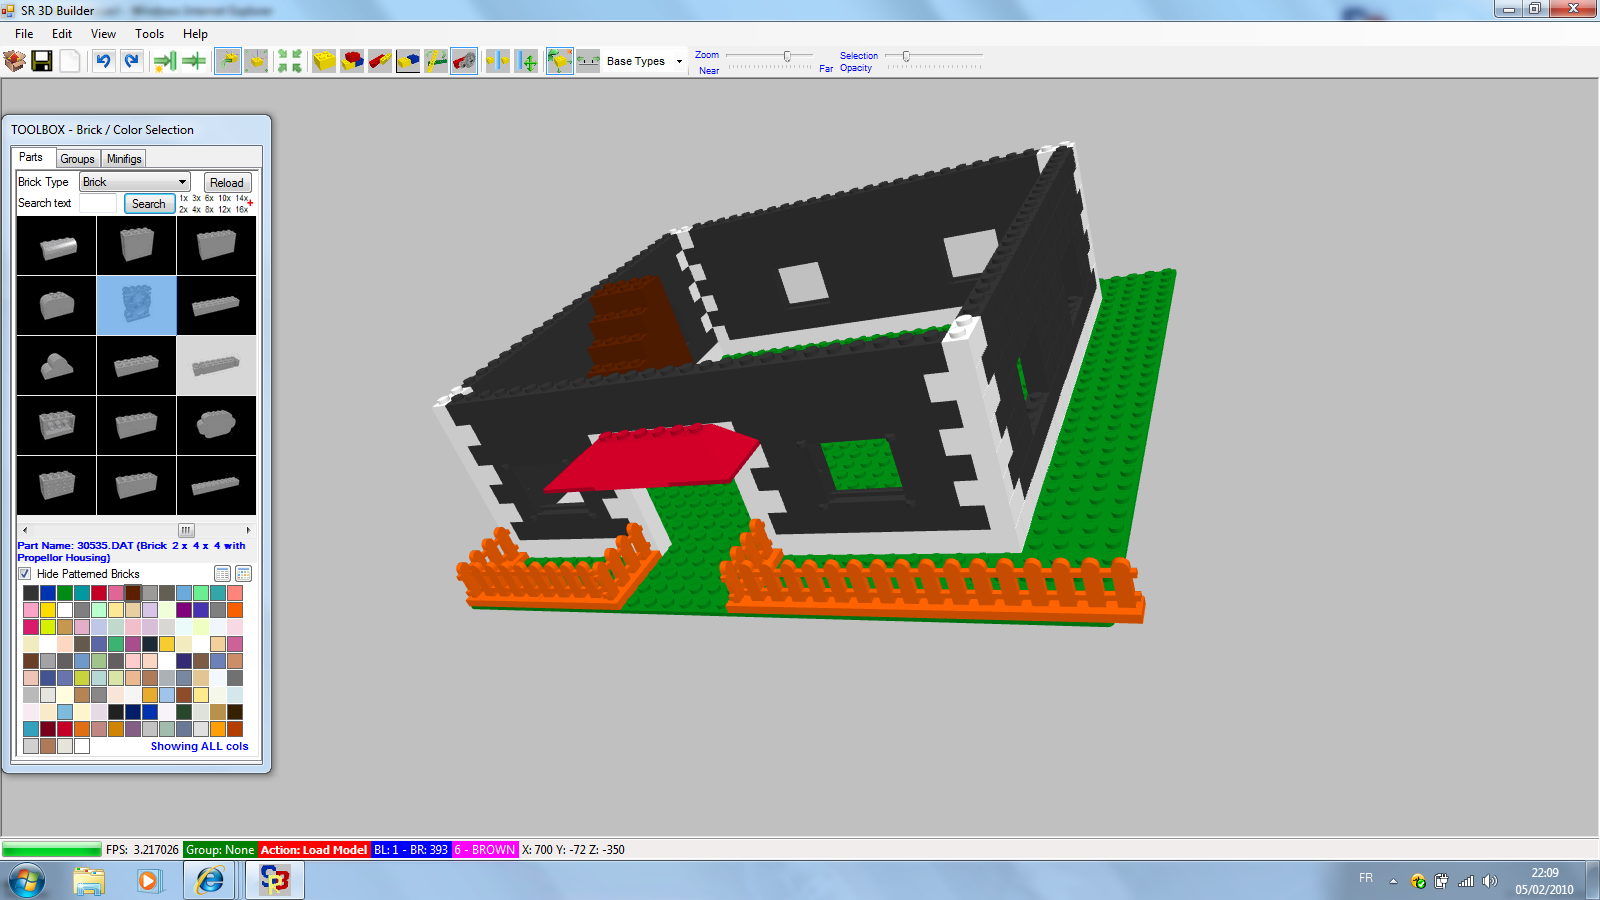Click the Save toolbar icon

42,61
